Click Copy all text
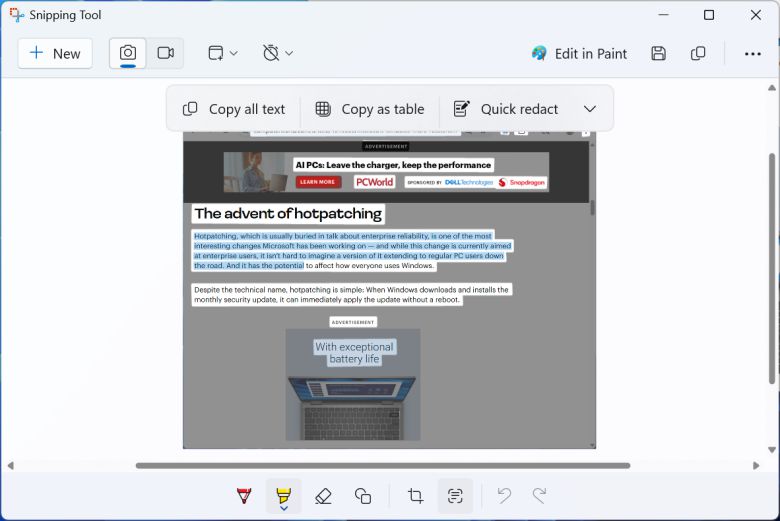The width and height of the screenshot is (780, 521). click(234, 109)
